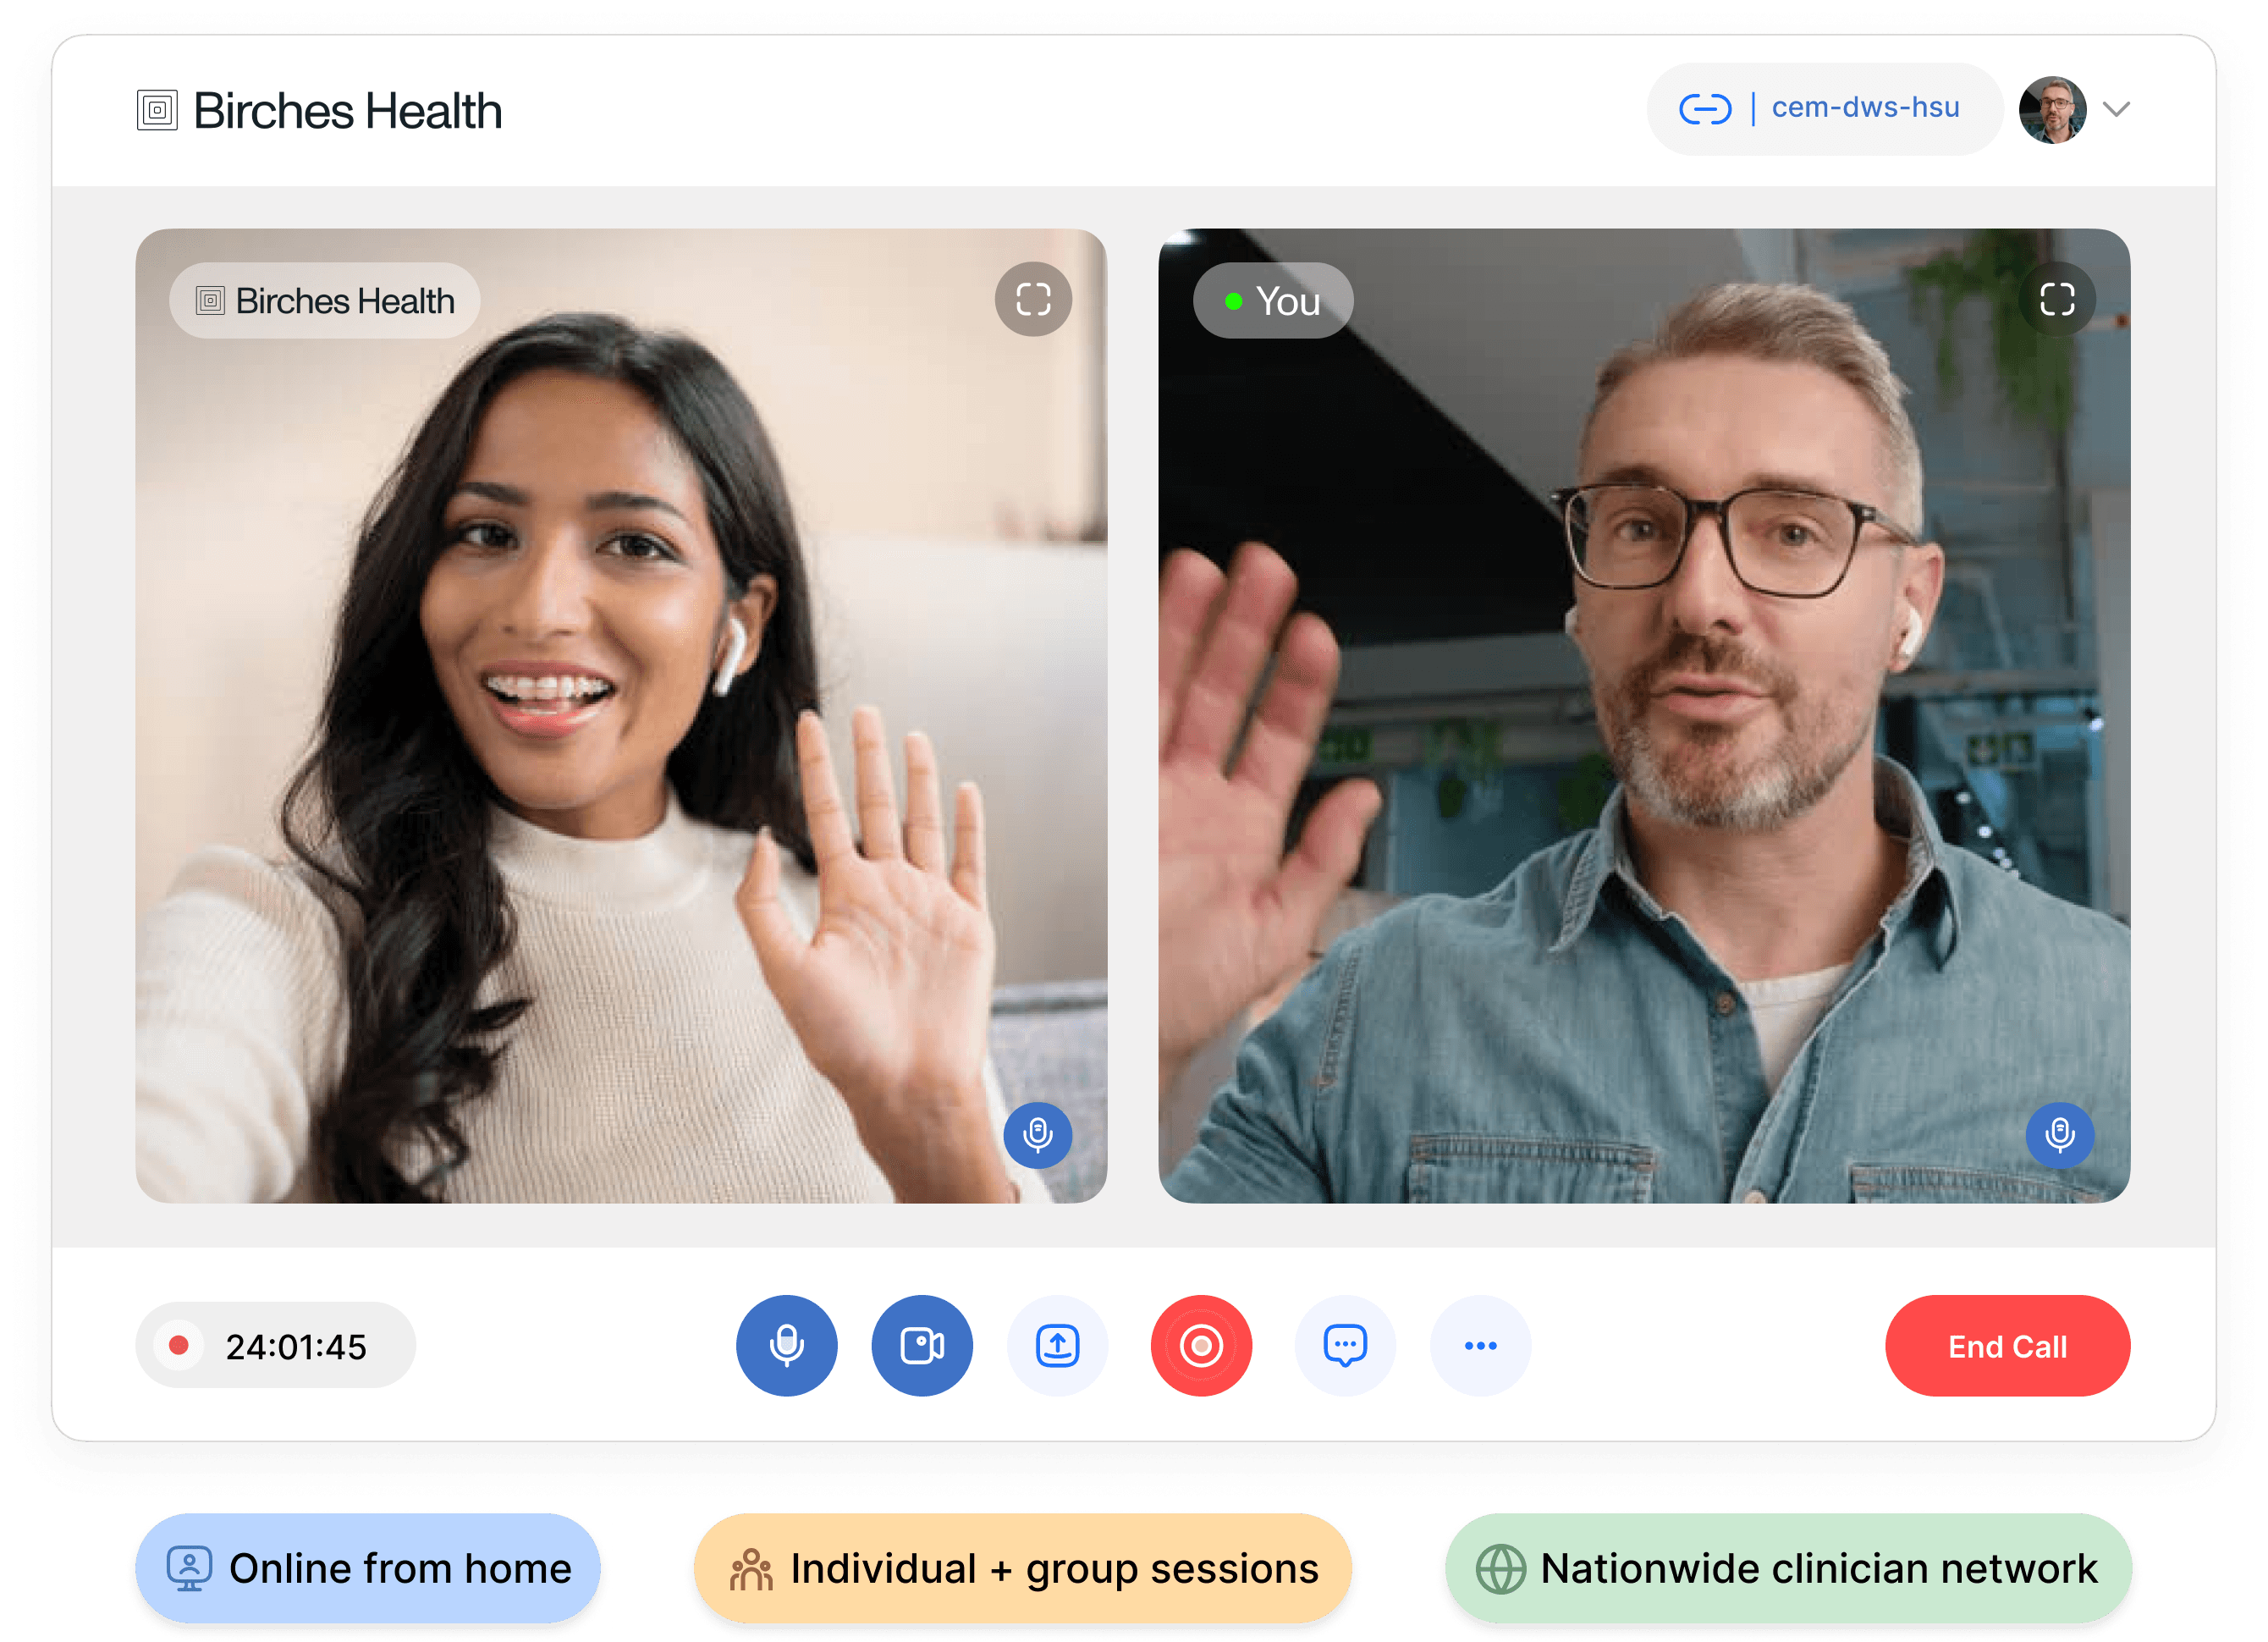Copy the meeting link cem-dws-hsu
Viewport: 2268px width, 1642px height.
[1865, 107]
